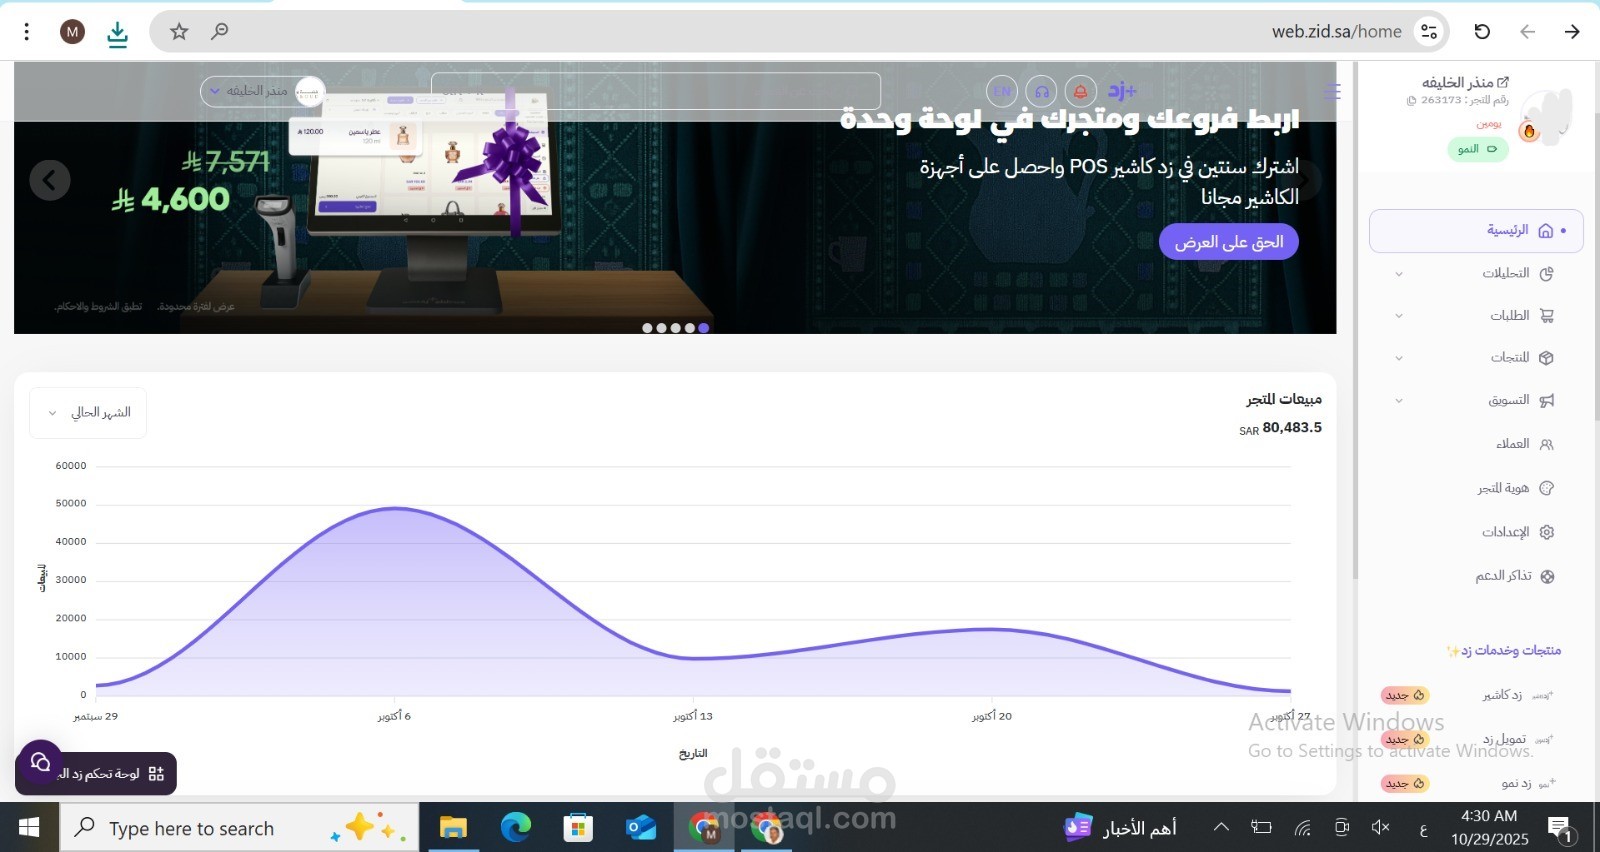Screen dimensions: 1600x852
Task: Click the megaphone icon for التسويق
Action: point(1547,401)
